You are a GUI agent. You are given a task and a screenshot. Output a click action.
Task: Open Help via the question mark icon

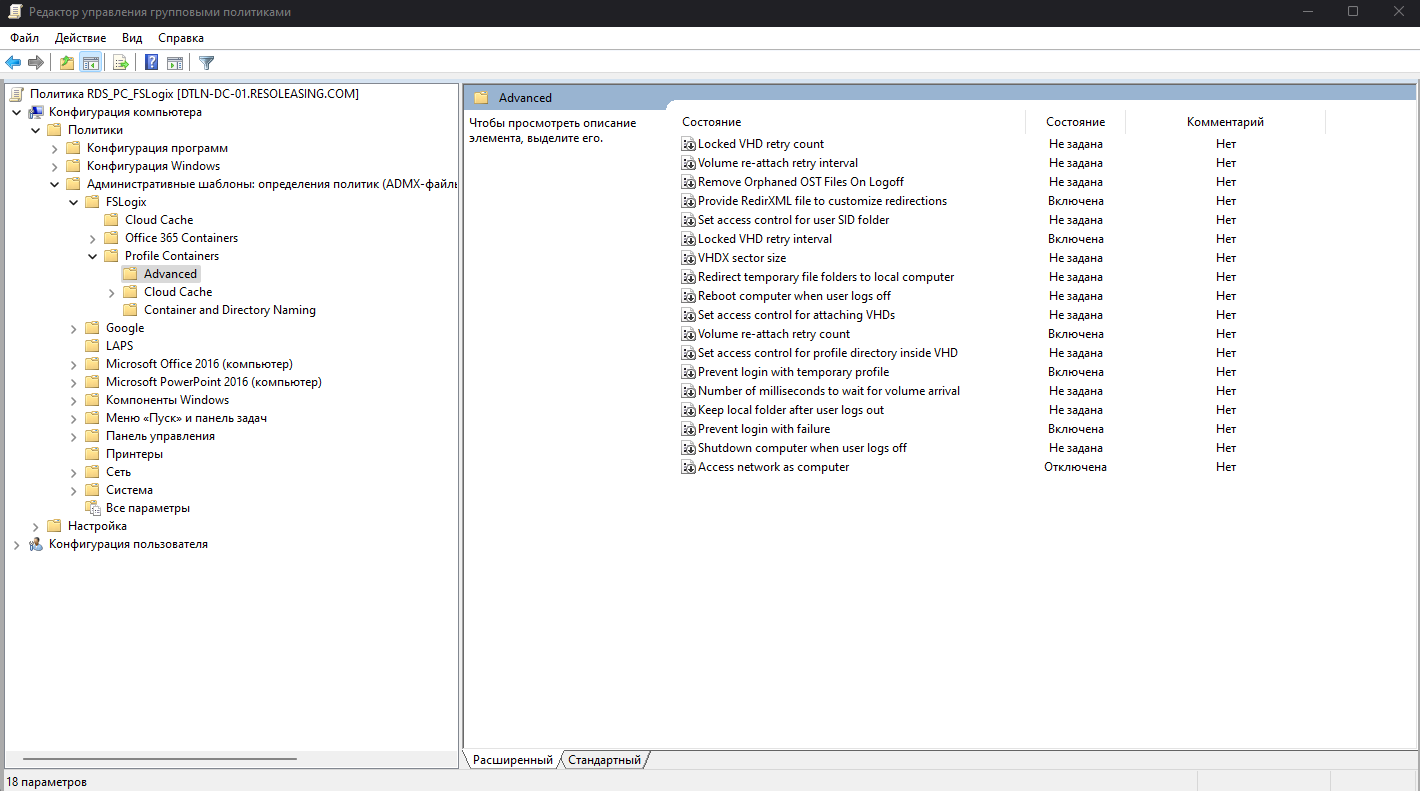150,62
